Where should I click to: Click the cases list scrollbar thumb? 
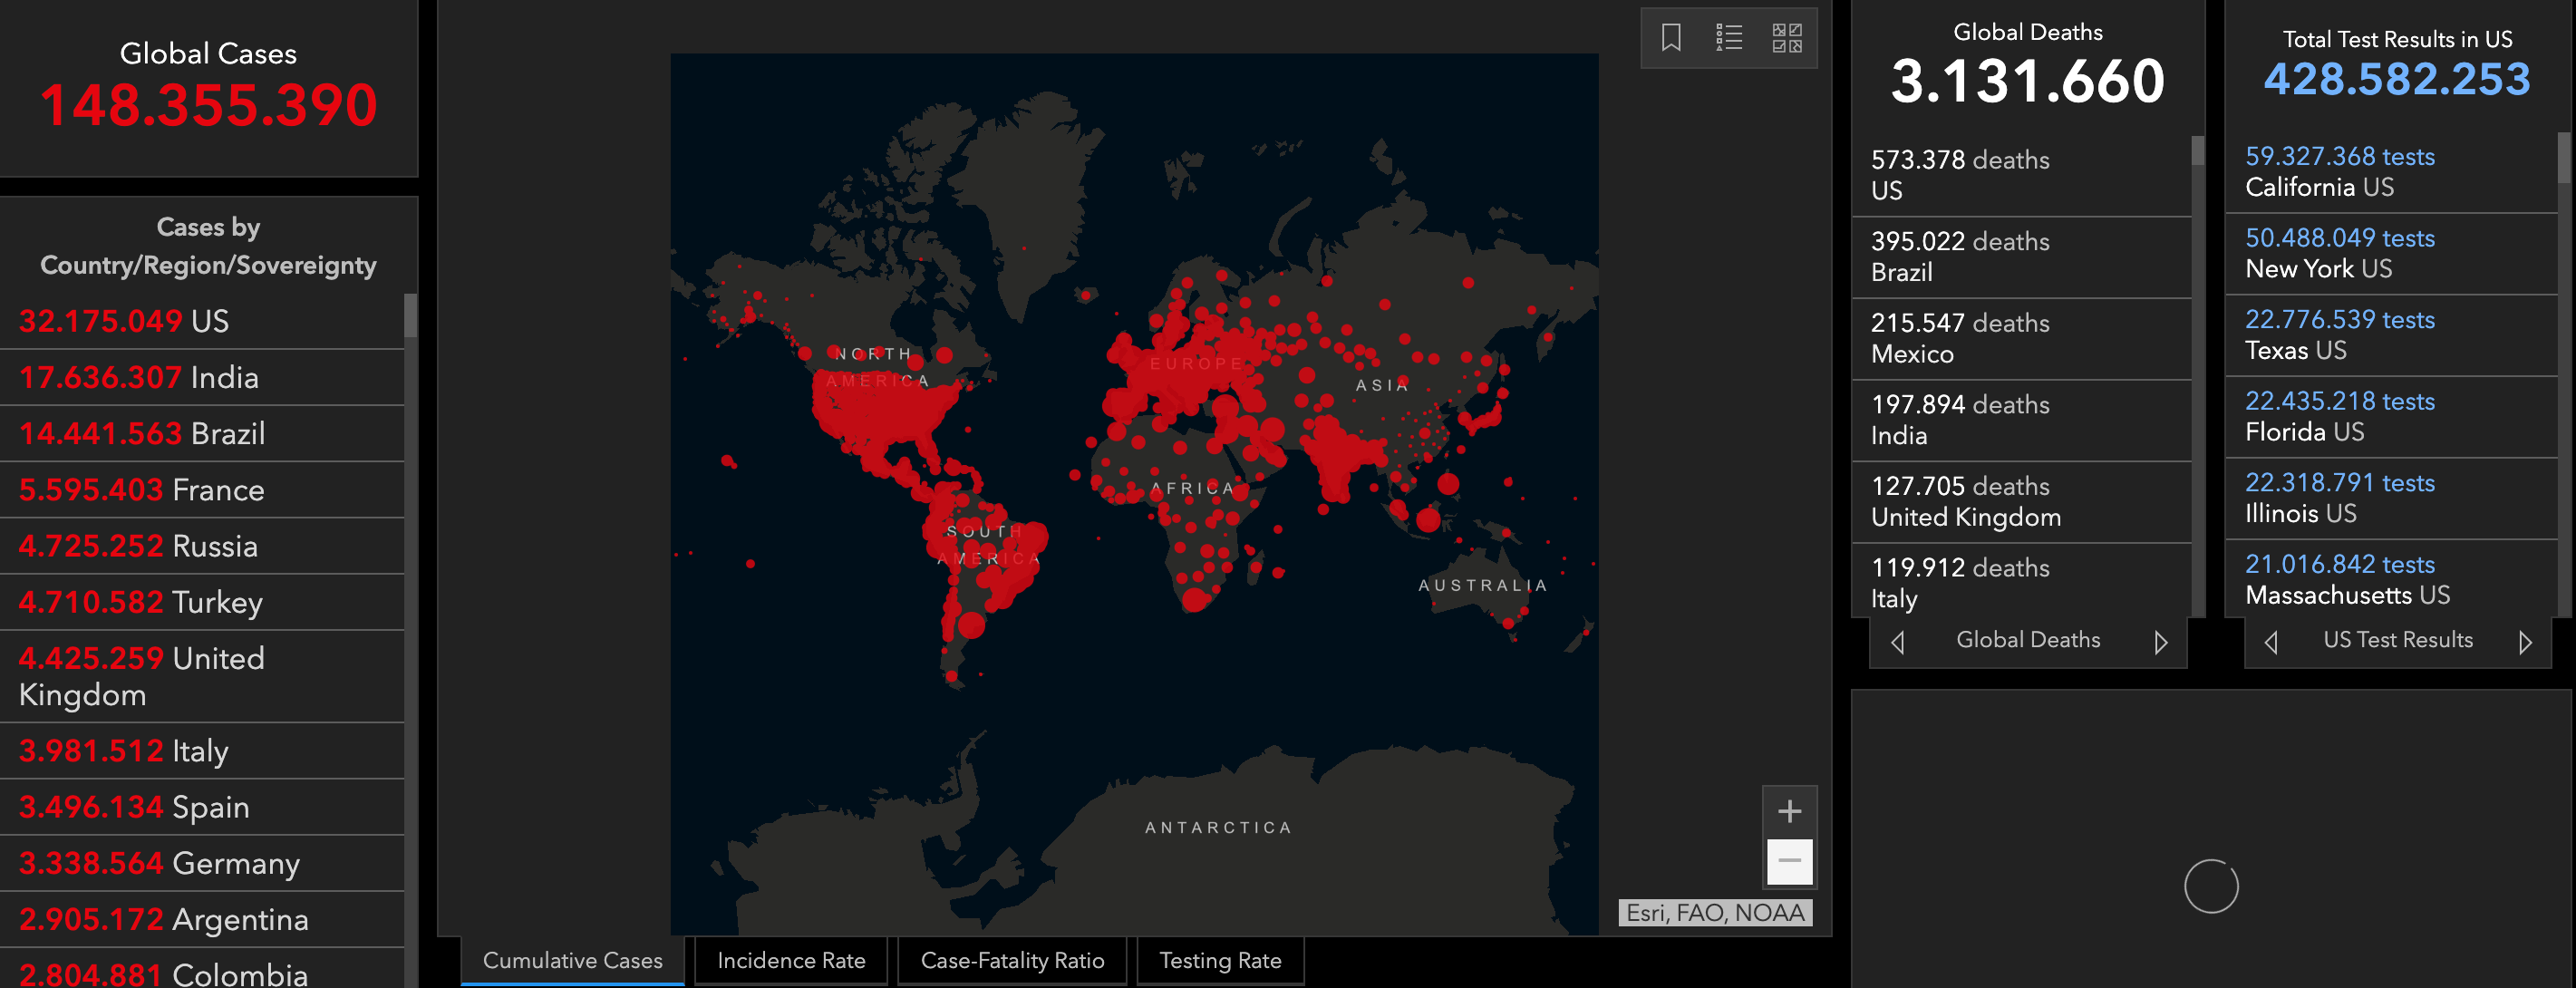(x=410, y=316)
